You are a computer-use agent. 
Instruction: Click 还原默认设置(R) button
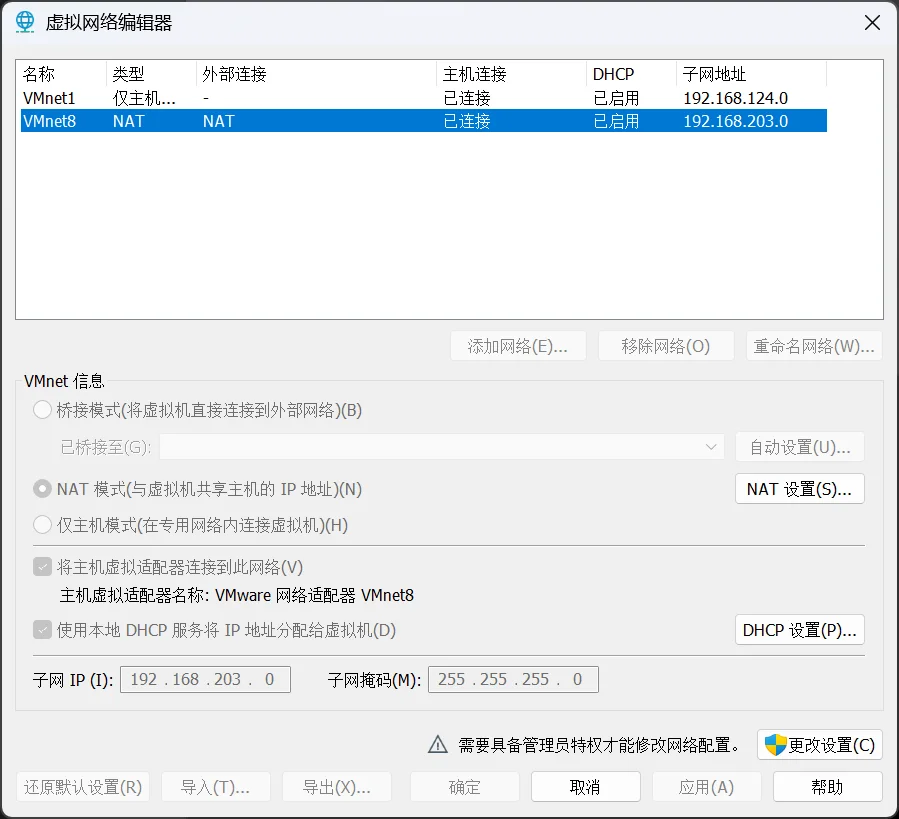click(83, 786)
